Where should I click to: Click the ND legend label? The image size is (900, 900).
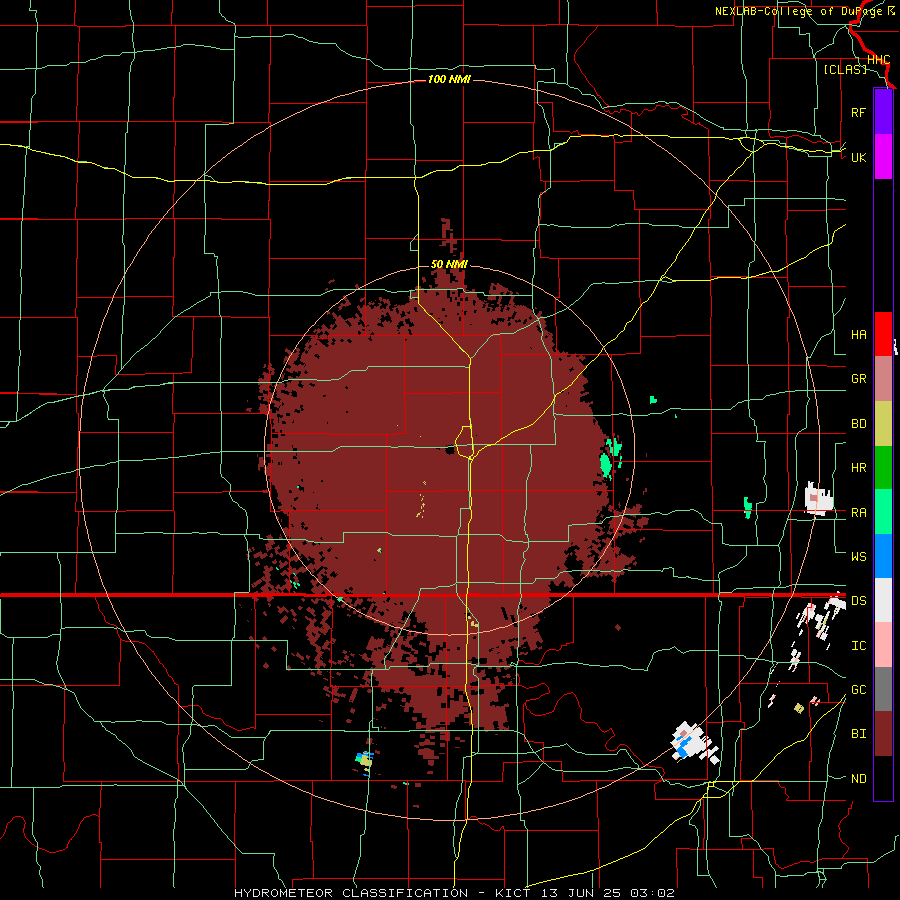tap(858, 779)
